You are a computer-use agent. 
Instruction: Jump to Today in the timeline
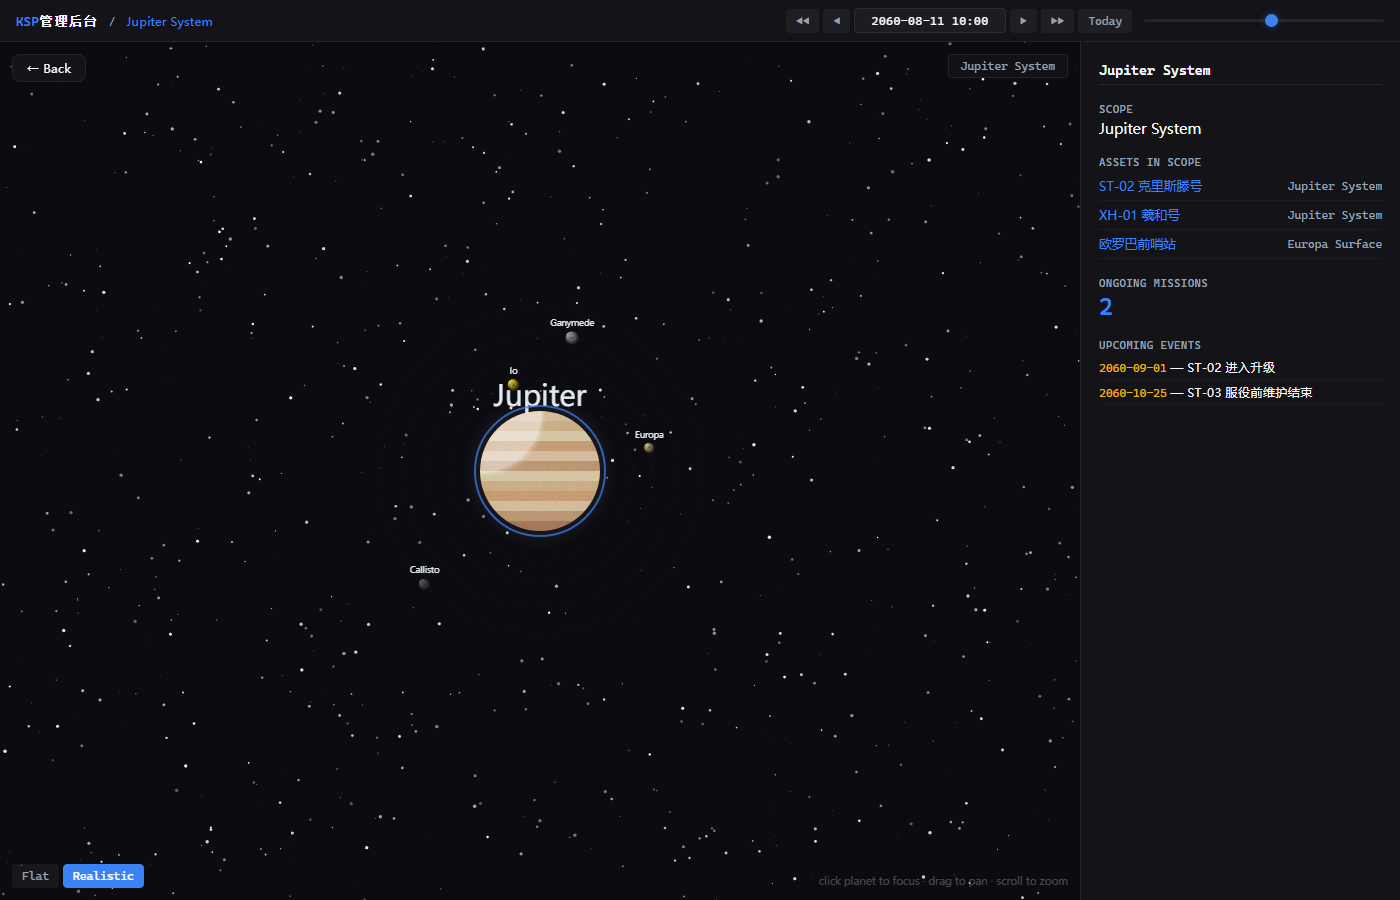[1105, 21]
